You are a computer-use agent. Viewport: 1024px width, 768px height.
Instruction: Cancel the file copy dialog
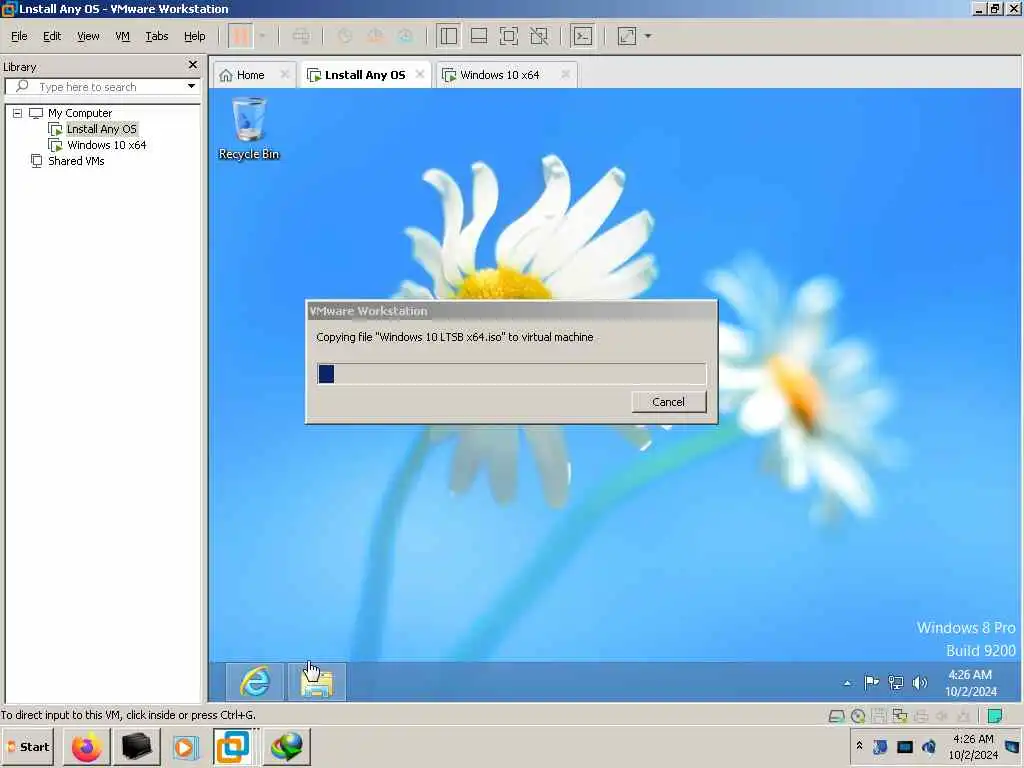click(x=669, y=402)
